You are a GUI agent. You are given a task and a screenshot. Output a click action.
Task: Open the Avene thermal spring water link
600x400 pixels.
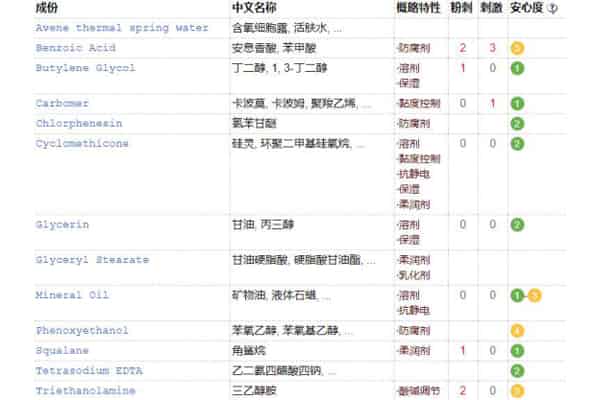pos(122,28)
